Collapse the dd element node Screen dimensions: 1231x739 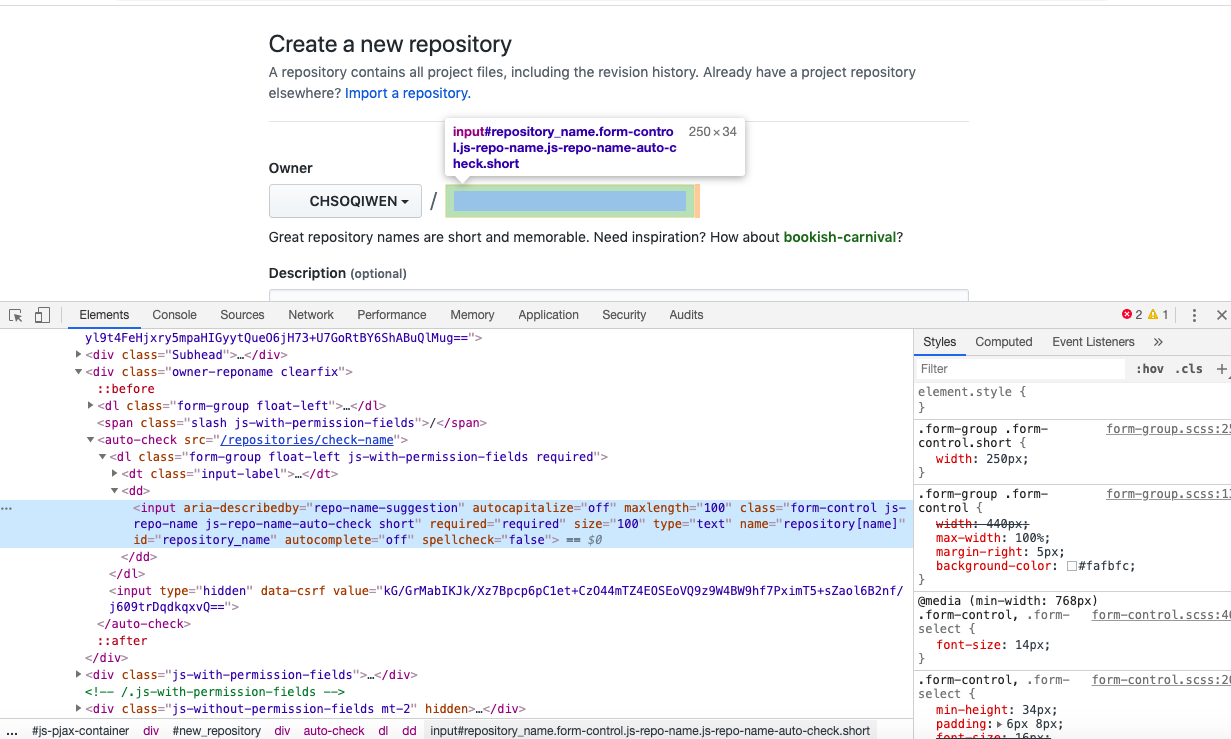[x=115, y=491]
